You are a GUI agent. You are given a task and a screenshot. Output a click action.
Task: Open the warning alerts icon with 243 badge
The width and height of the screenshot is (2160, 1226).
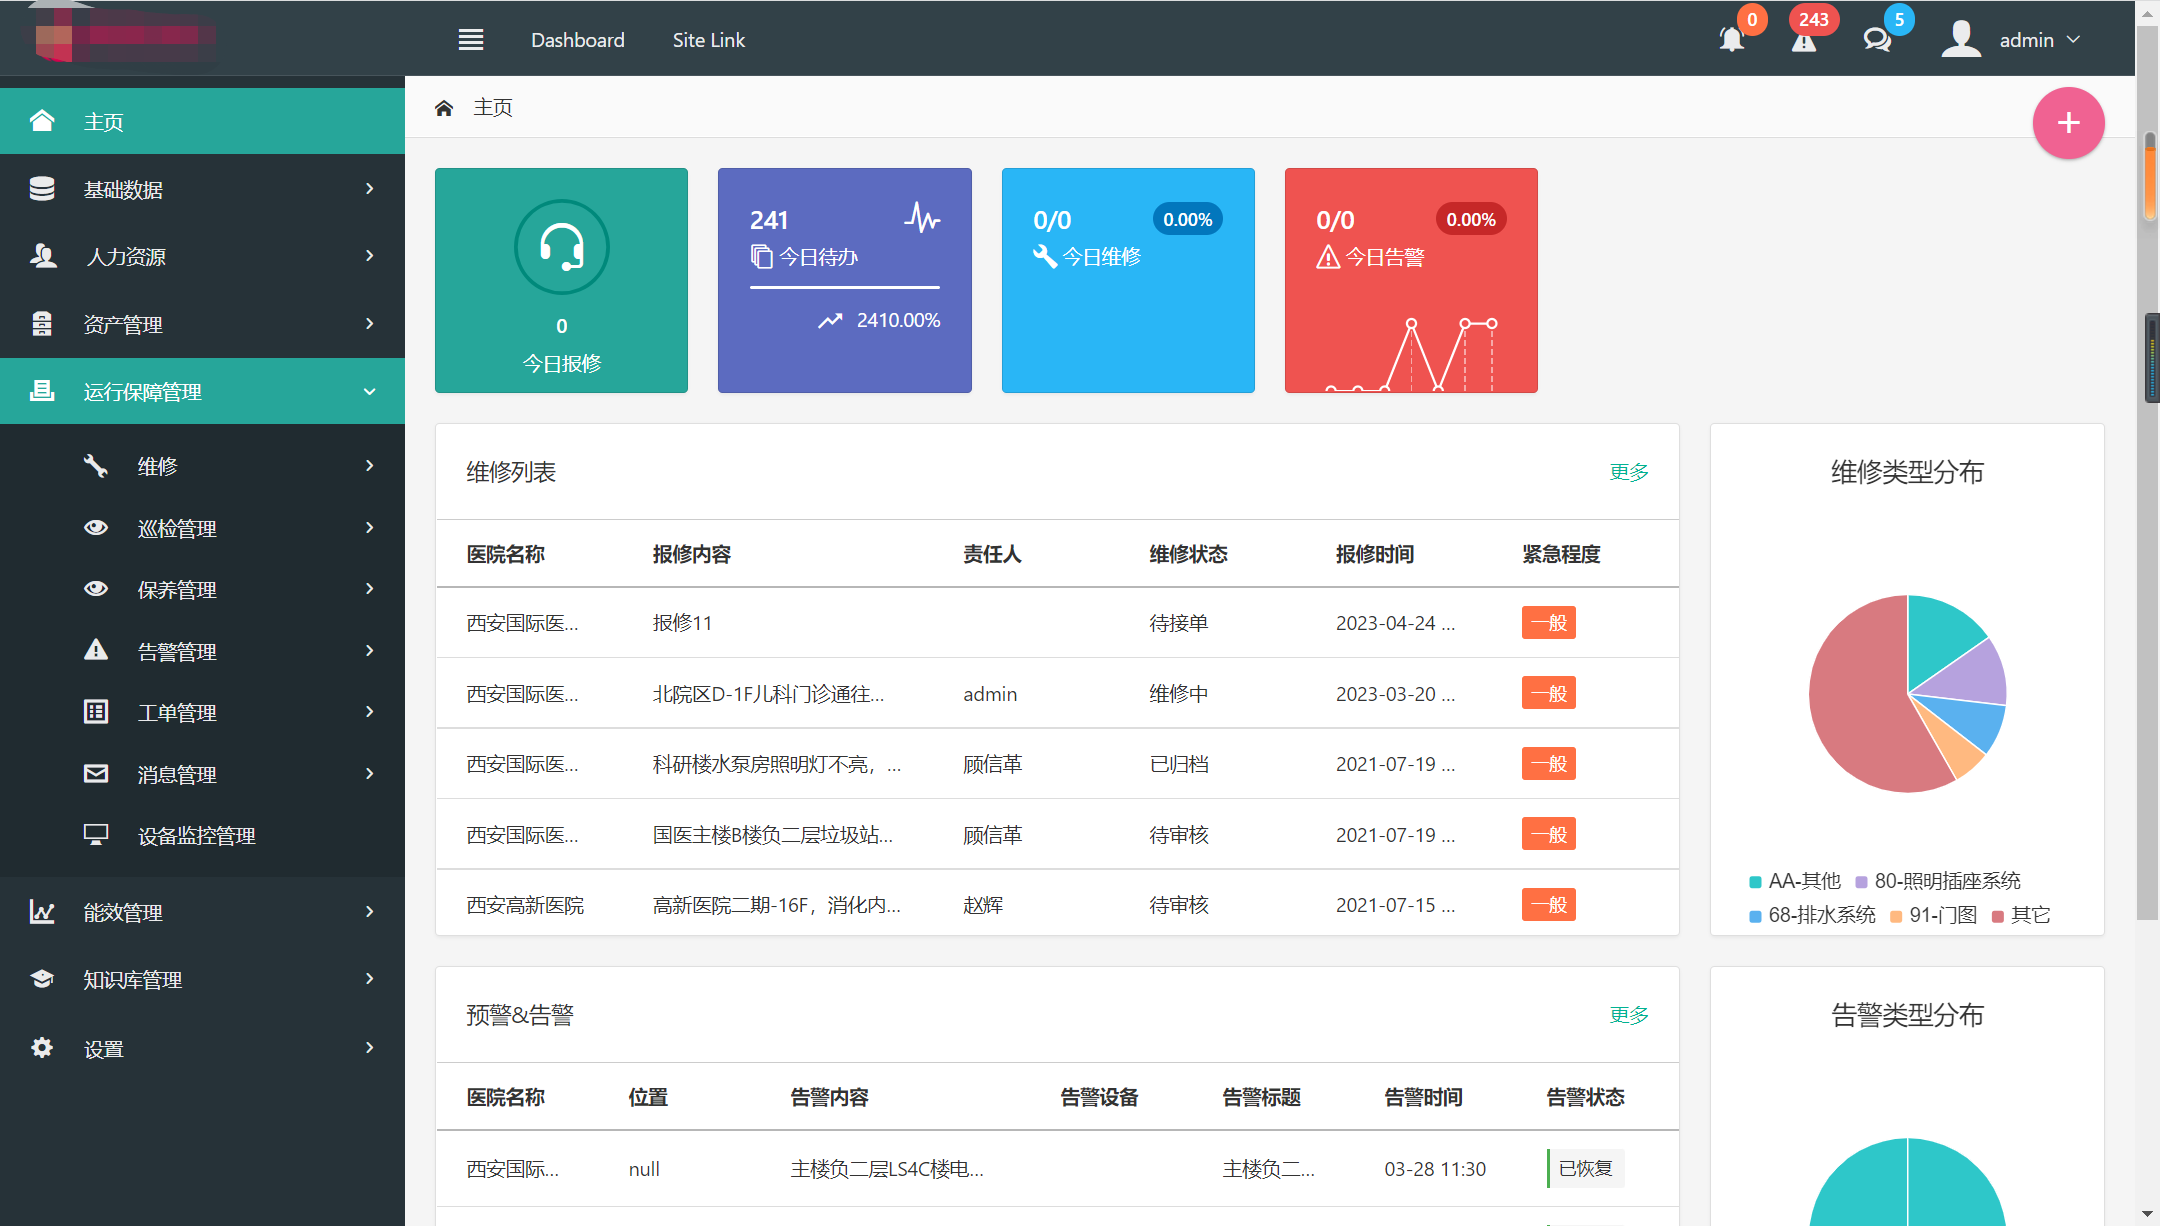(x=1804, y=40)
